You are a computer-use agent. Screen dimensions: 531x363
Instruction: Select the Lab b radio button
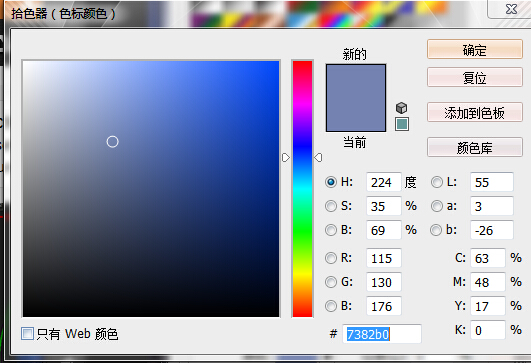[436, 230]
